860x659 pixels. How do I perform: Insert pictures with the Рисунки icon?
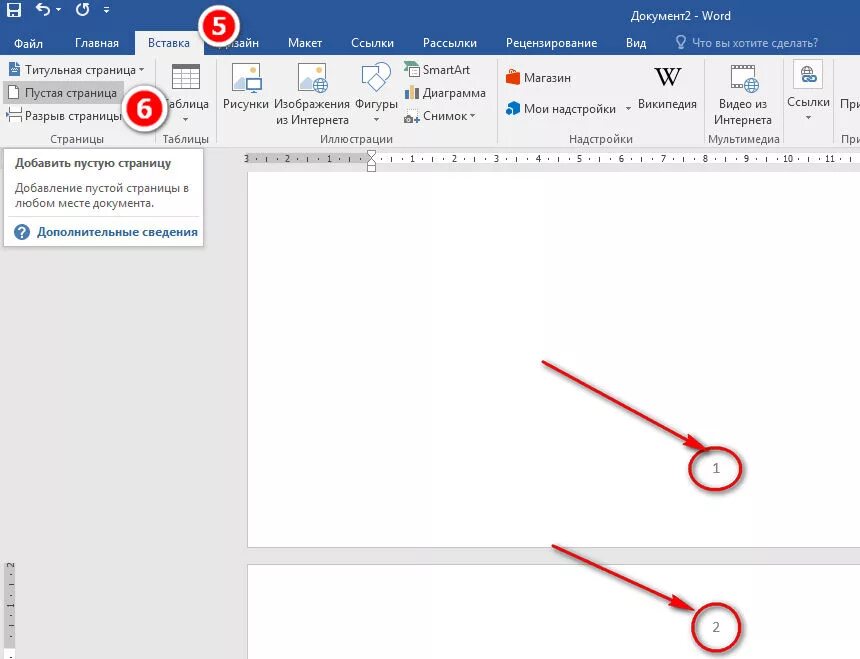coord(246,77)
